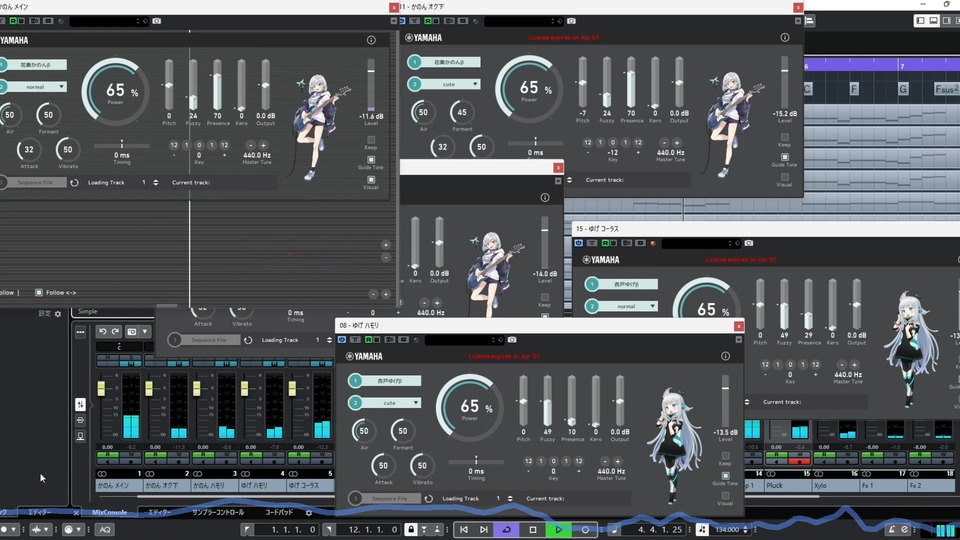Open info icon in ゆげ ハモリ plugin
The height and width of the screenshot is (540, 960).
[x=726, y=356]
